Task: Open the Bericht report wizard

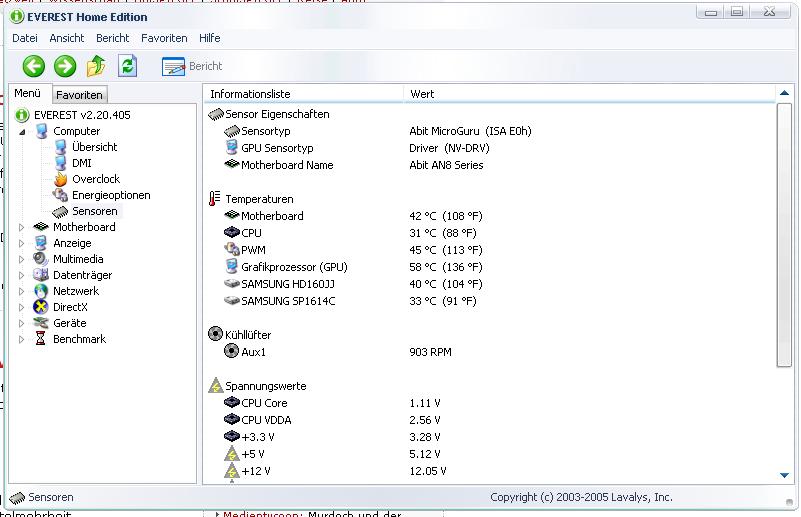Action: click(192, 66)
